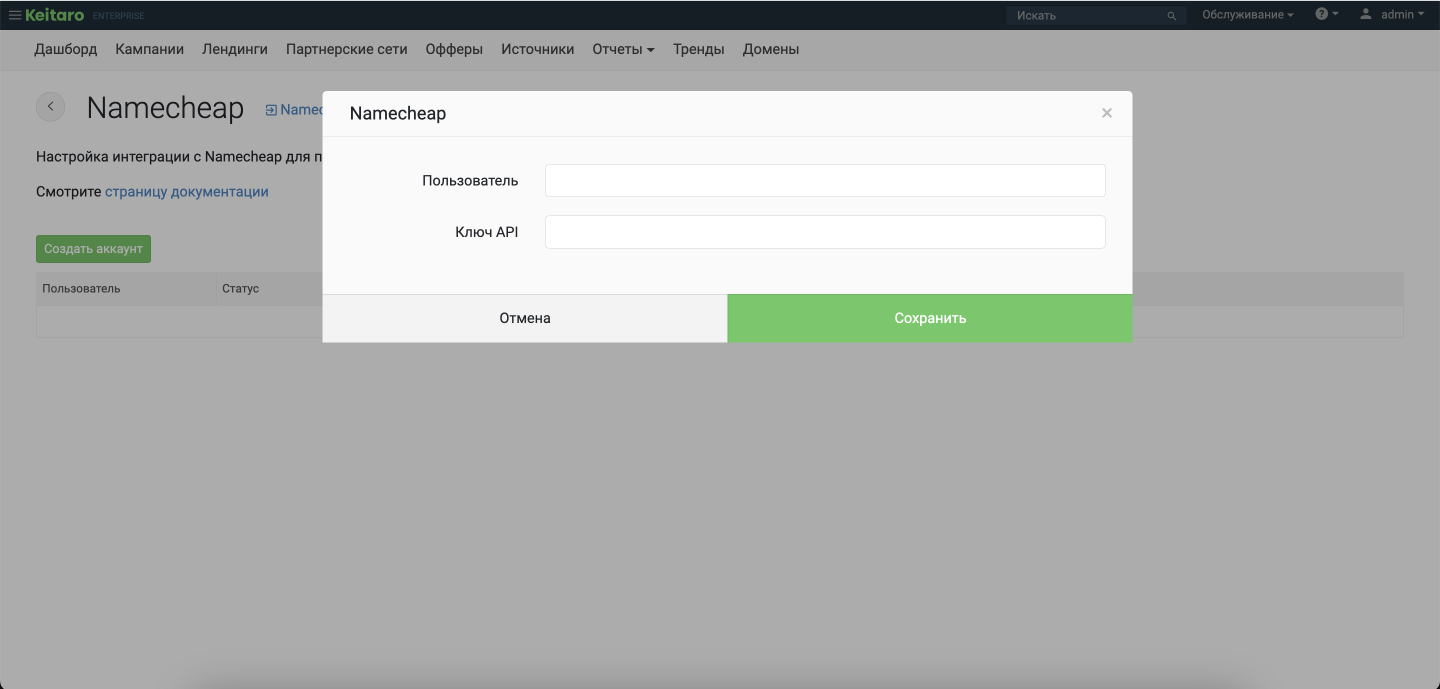Save the account with Сохранить
Viewport: 1440px width, 689px height.
click(930, 318)
